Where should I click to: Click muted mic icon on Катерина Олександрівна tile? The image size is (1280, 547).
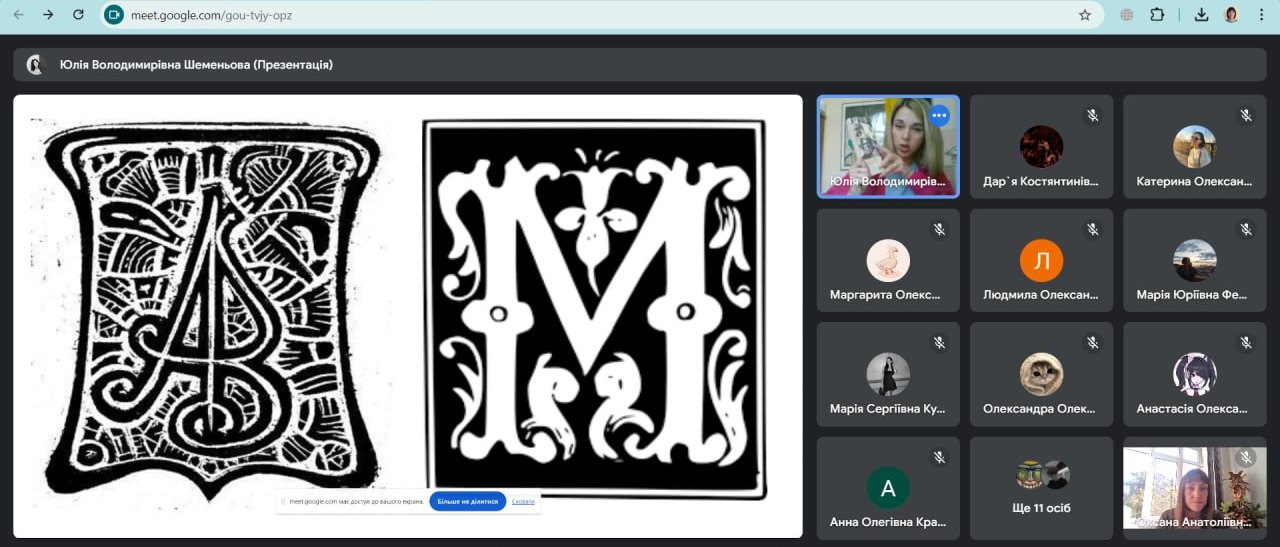point(1246,115)
